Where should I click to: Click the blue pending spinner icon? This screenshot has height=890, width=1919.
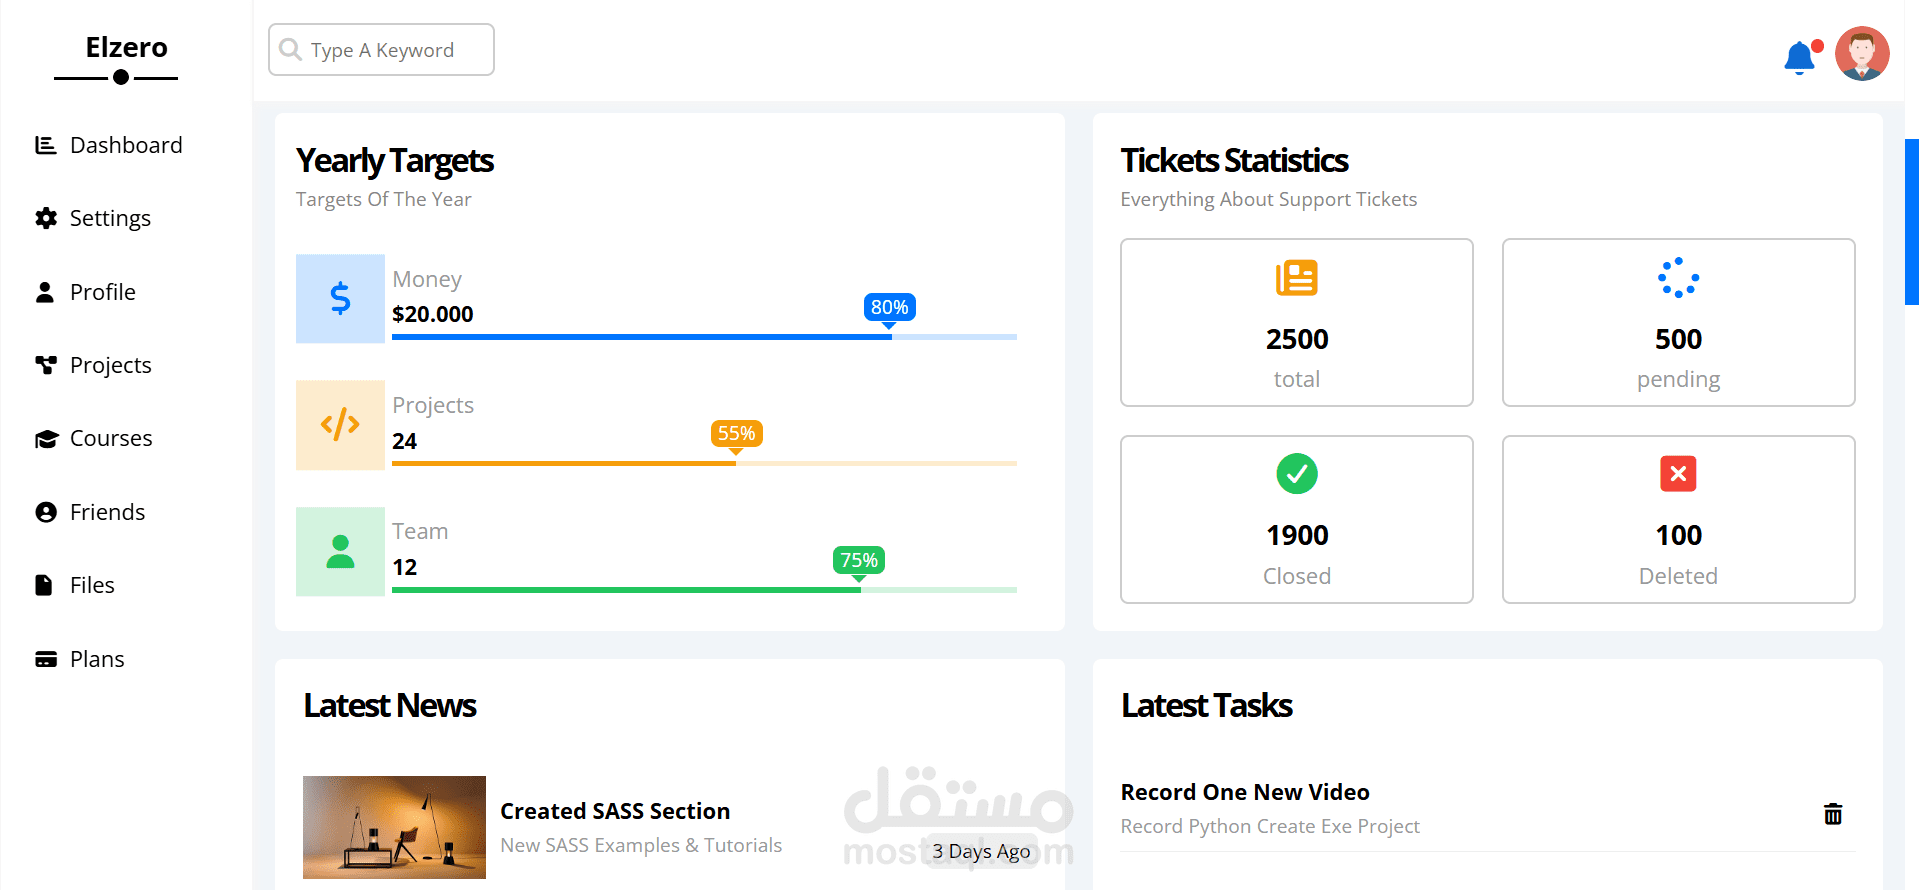pos(1678,278)
